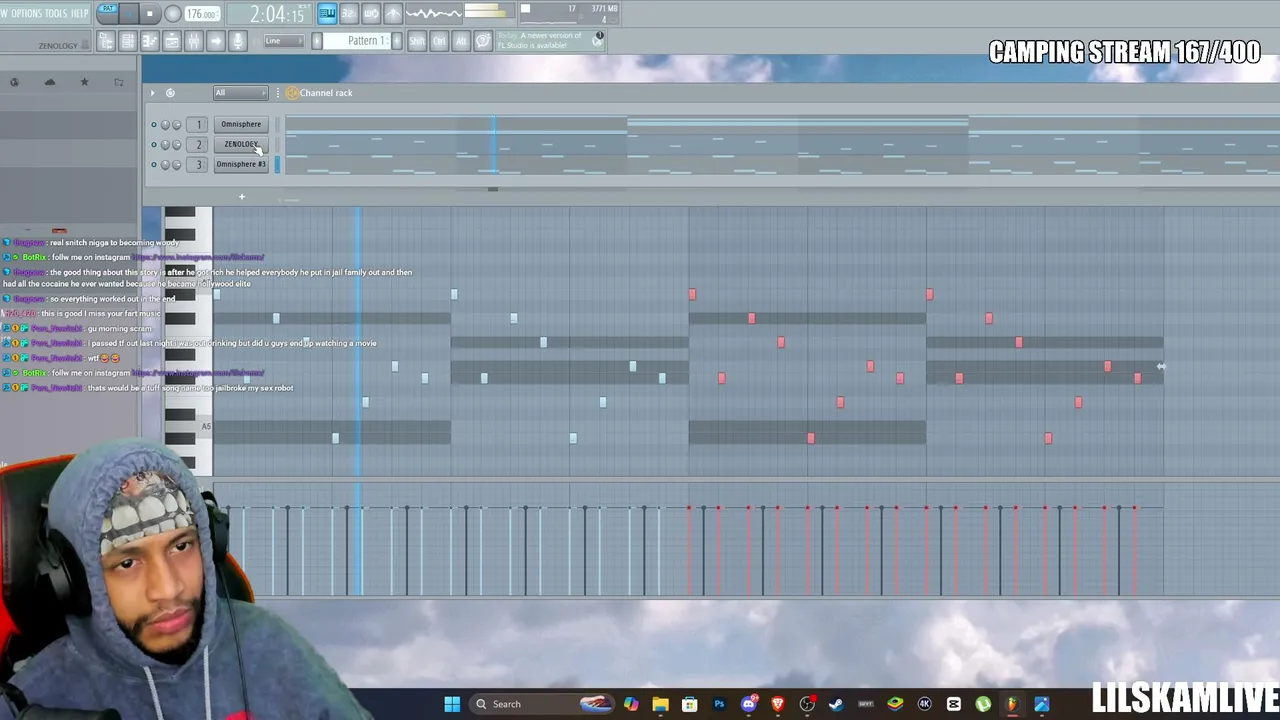Toggle the Shift key button in the toolbar
The width and height of the screenshot is (1280, 720).
coord(417,41)
